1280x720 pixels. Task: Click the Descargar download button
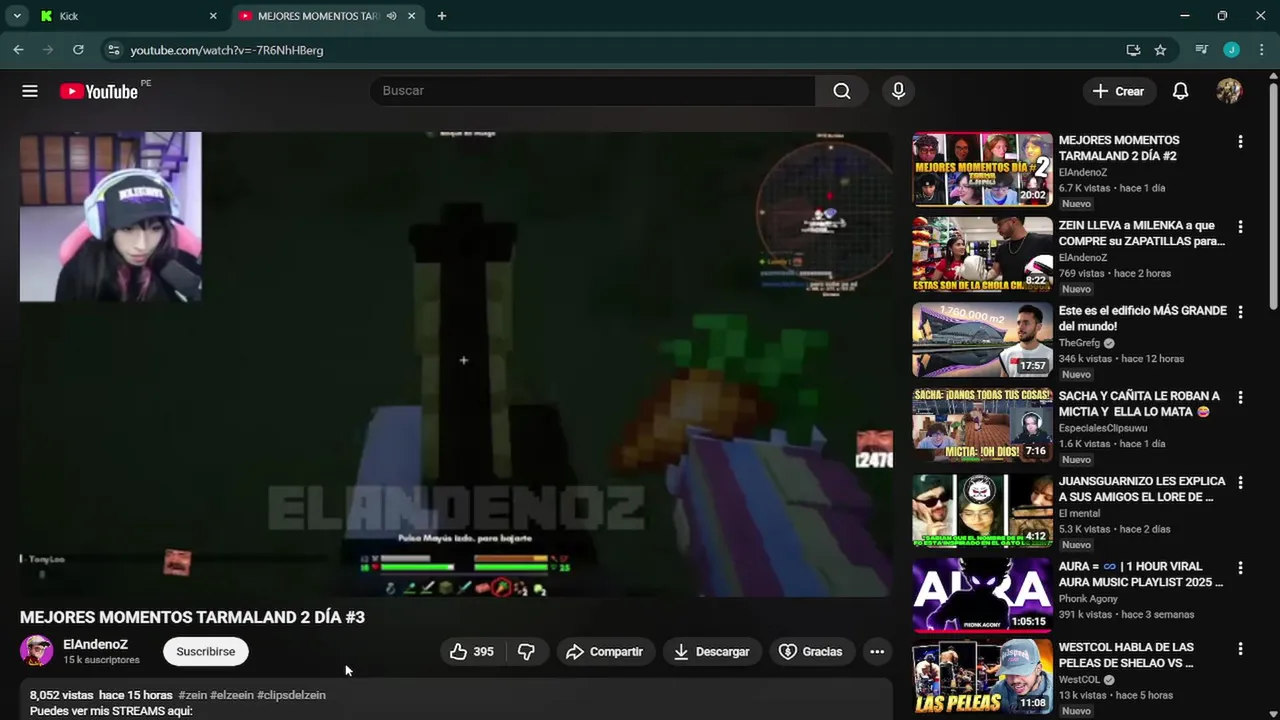tap(711, 651)
